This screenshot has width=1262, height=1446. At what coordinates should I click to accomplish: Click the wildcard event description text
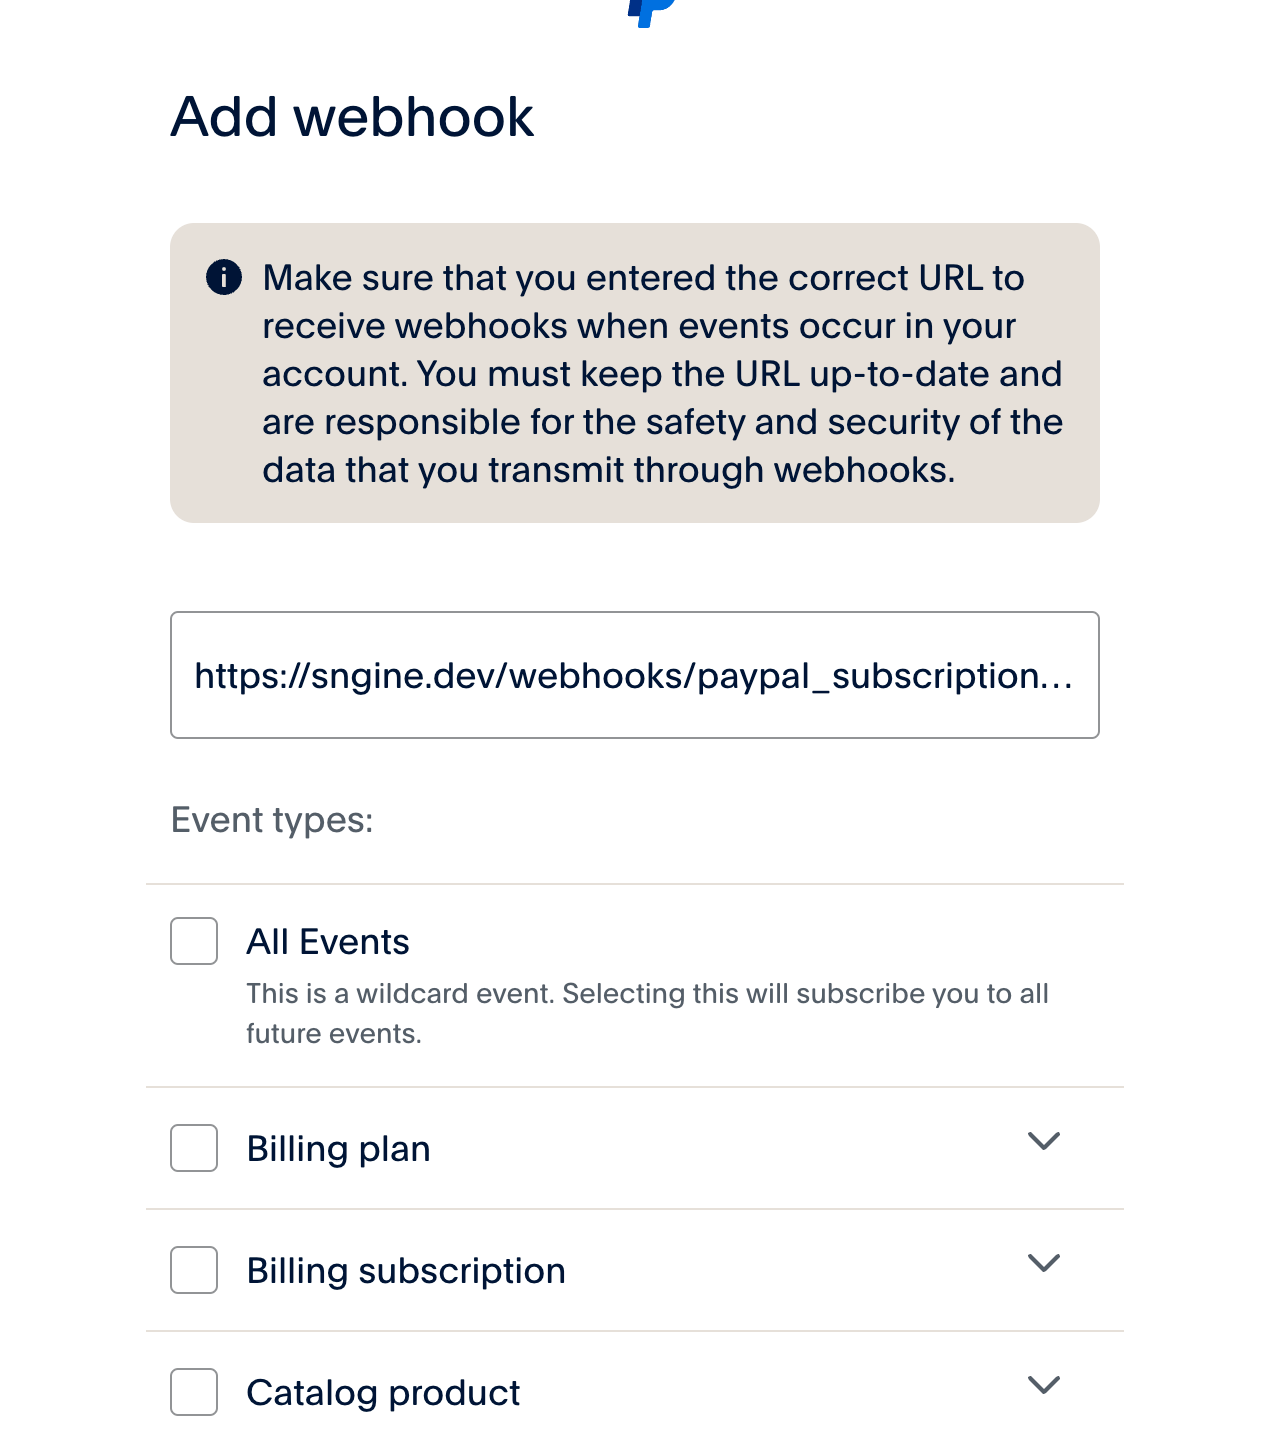[x=647, y=994]
